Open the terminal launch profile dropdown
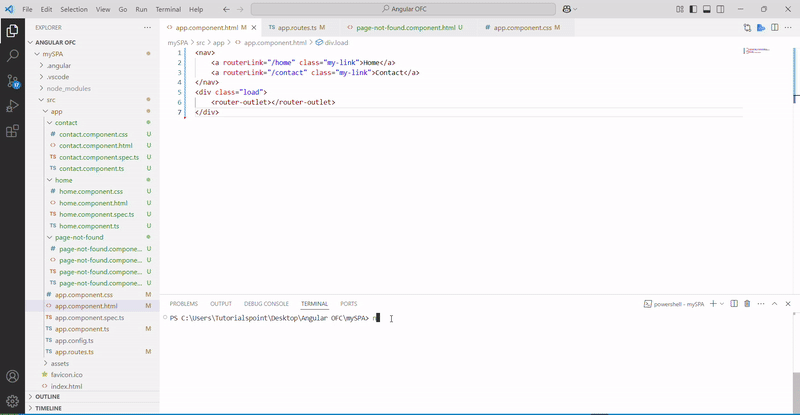The width and height of the screenshot is (800, 415). [721, 304]
